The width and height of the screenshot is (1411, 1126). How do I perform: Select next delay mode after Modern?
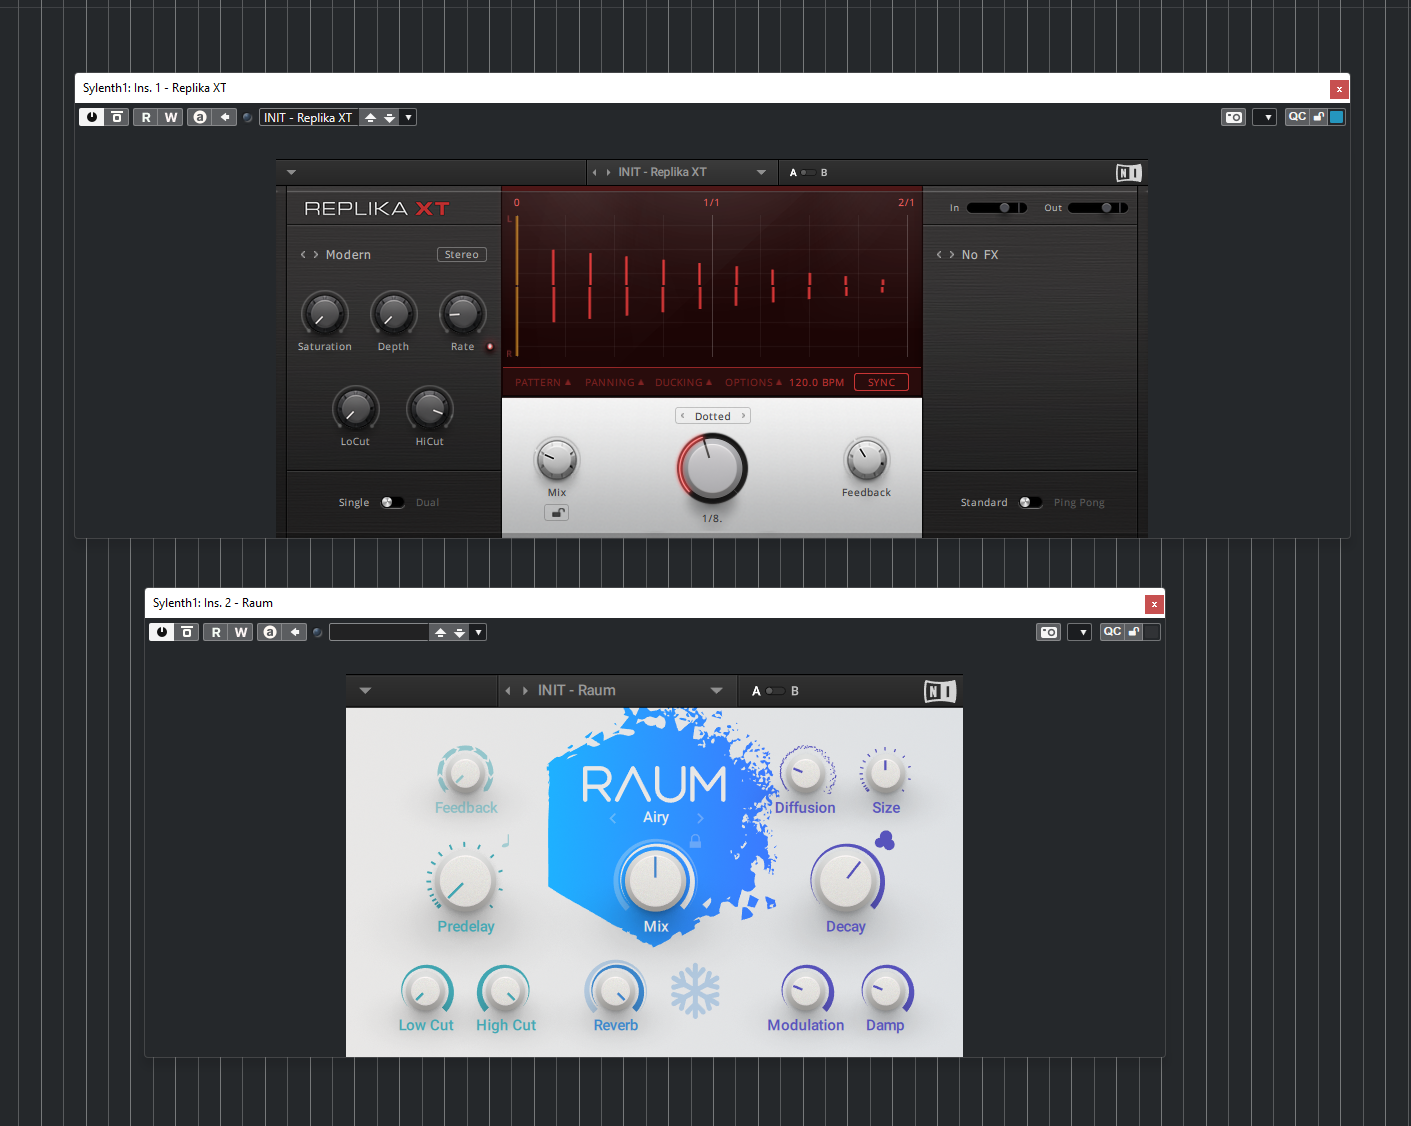pyautogui.click(x=316, y=255)
